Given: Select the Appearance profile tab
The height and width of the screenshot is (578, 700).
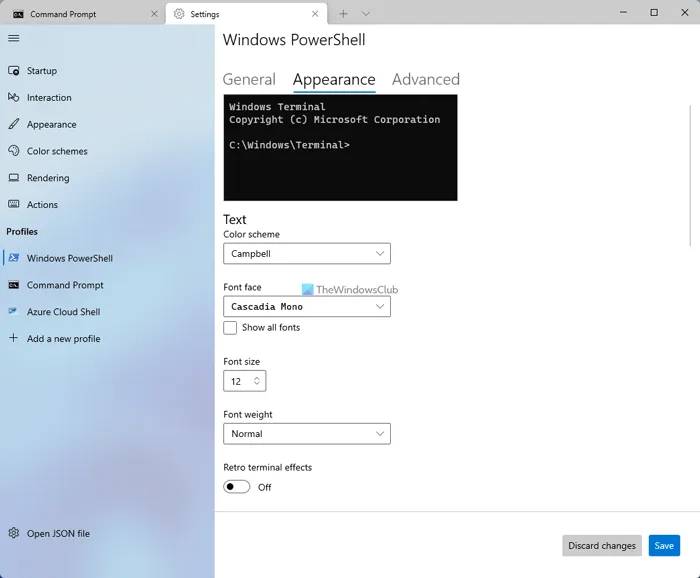Looking at the screenshot, I should [x=334, y=79].
